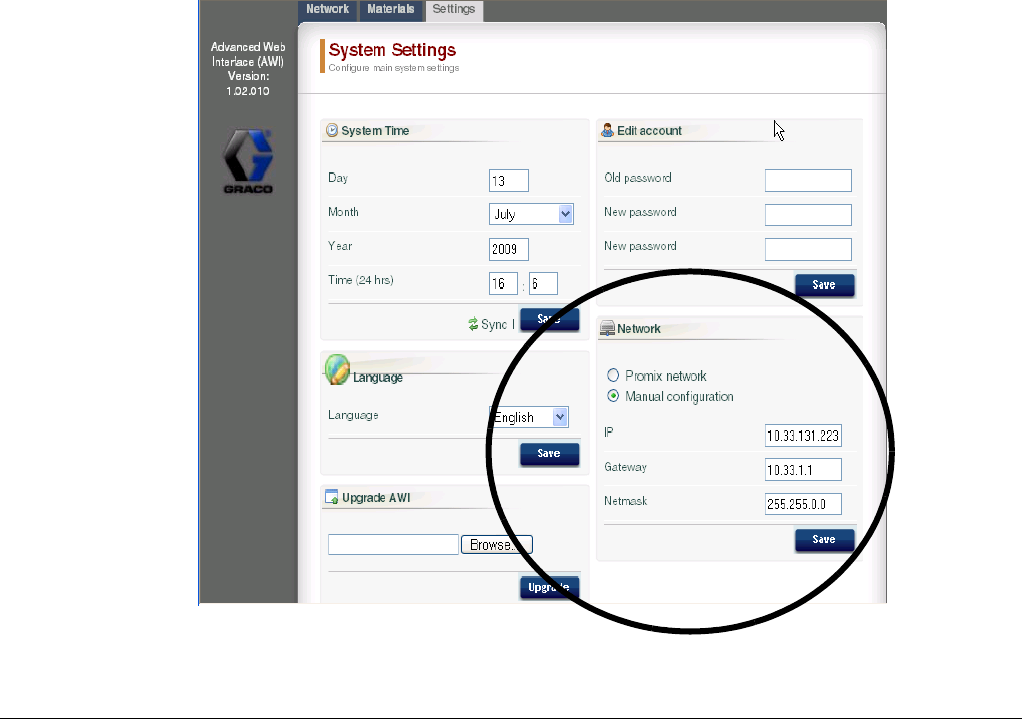The image size is (1022, 719).
Task: Focus the IP address field
Action: click(x=803, y=435)
